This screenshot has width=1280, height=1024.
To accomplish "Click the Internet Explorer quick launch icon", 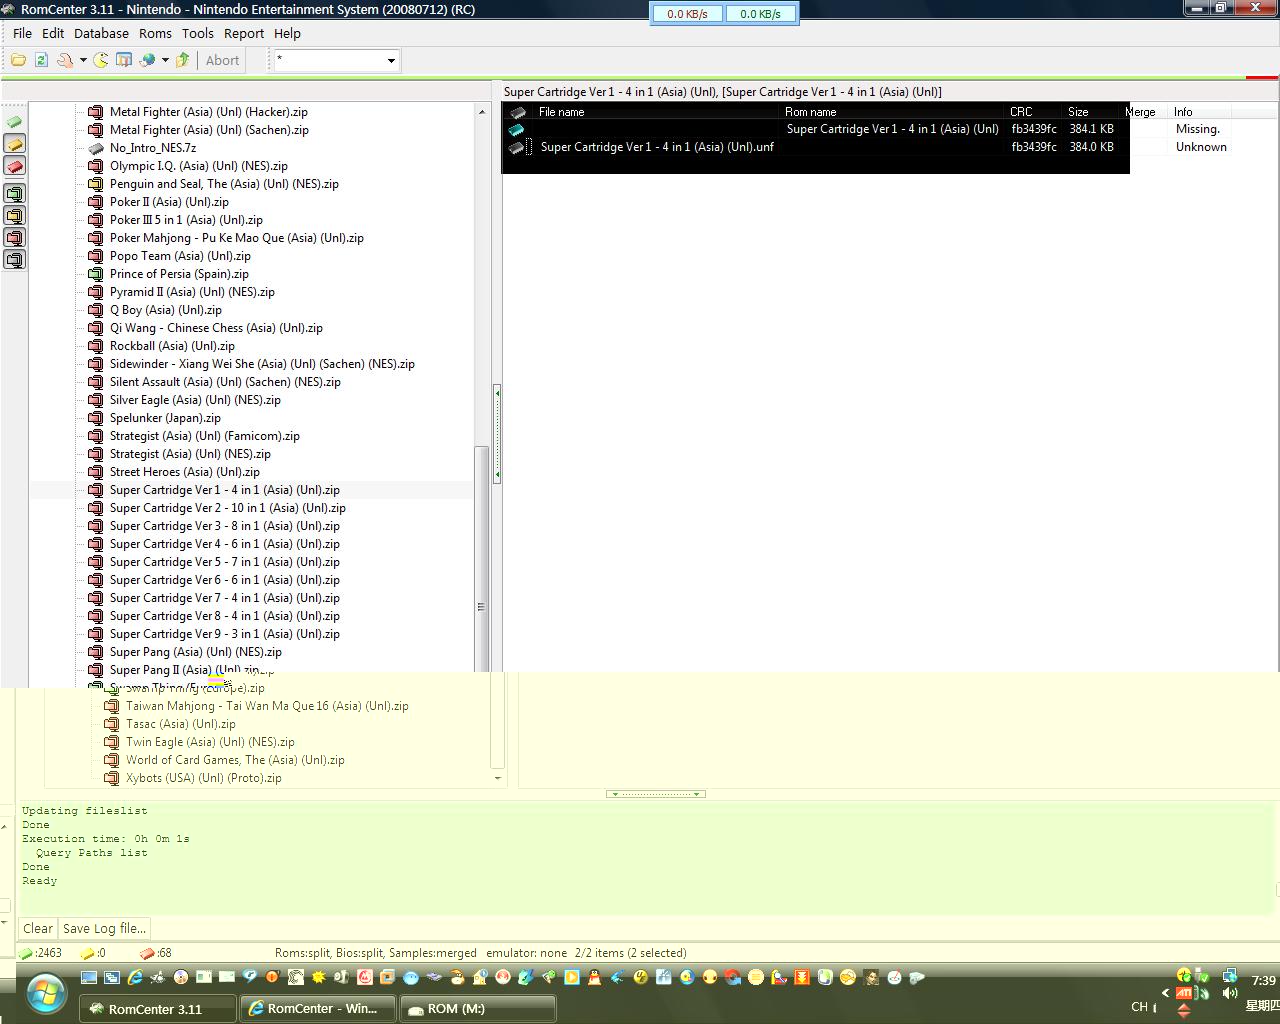I will click(135, 977).
